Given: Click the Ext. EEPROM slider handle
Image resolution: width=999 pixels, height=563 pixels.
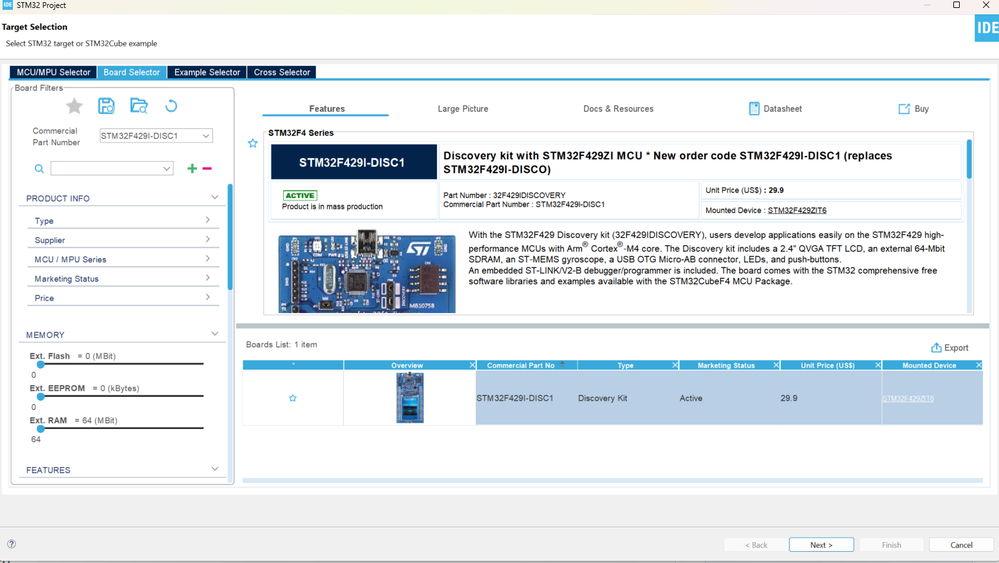Looking at the screenshot, I should pos(41,396).
